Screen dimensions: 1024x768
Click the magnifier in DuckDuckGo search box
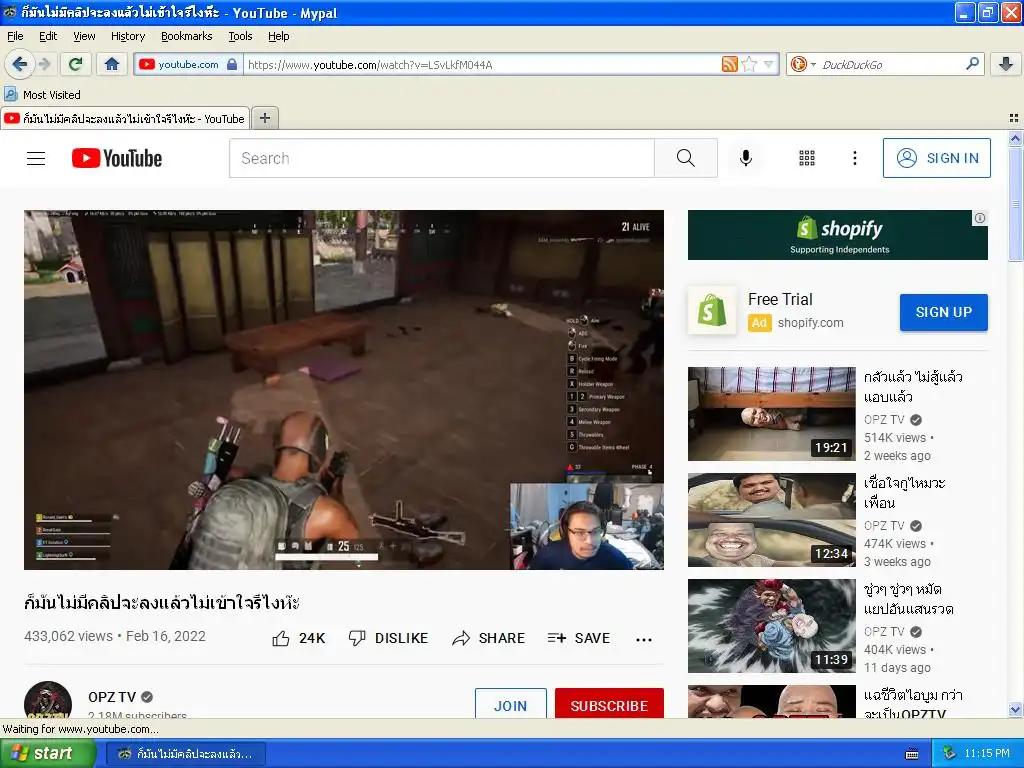[x=972, y=64]
